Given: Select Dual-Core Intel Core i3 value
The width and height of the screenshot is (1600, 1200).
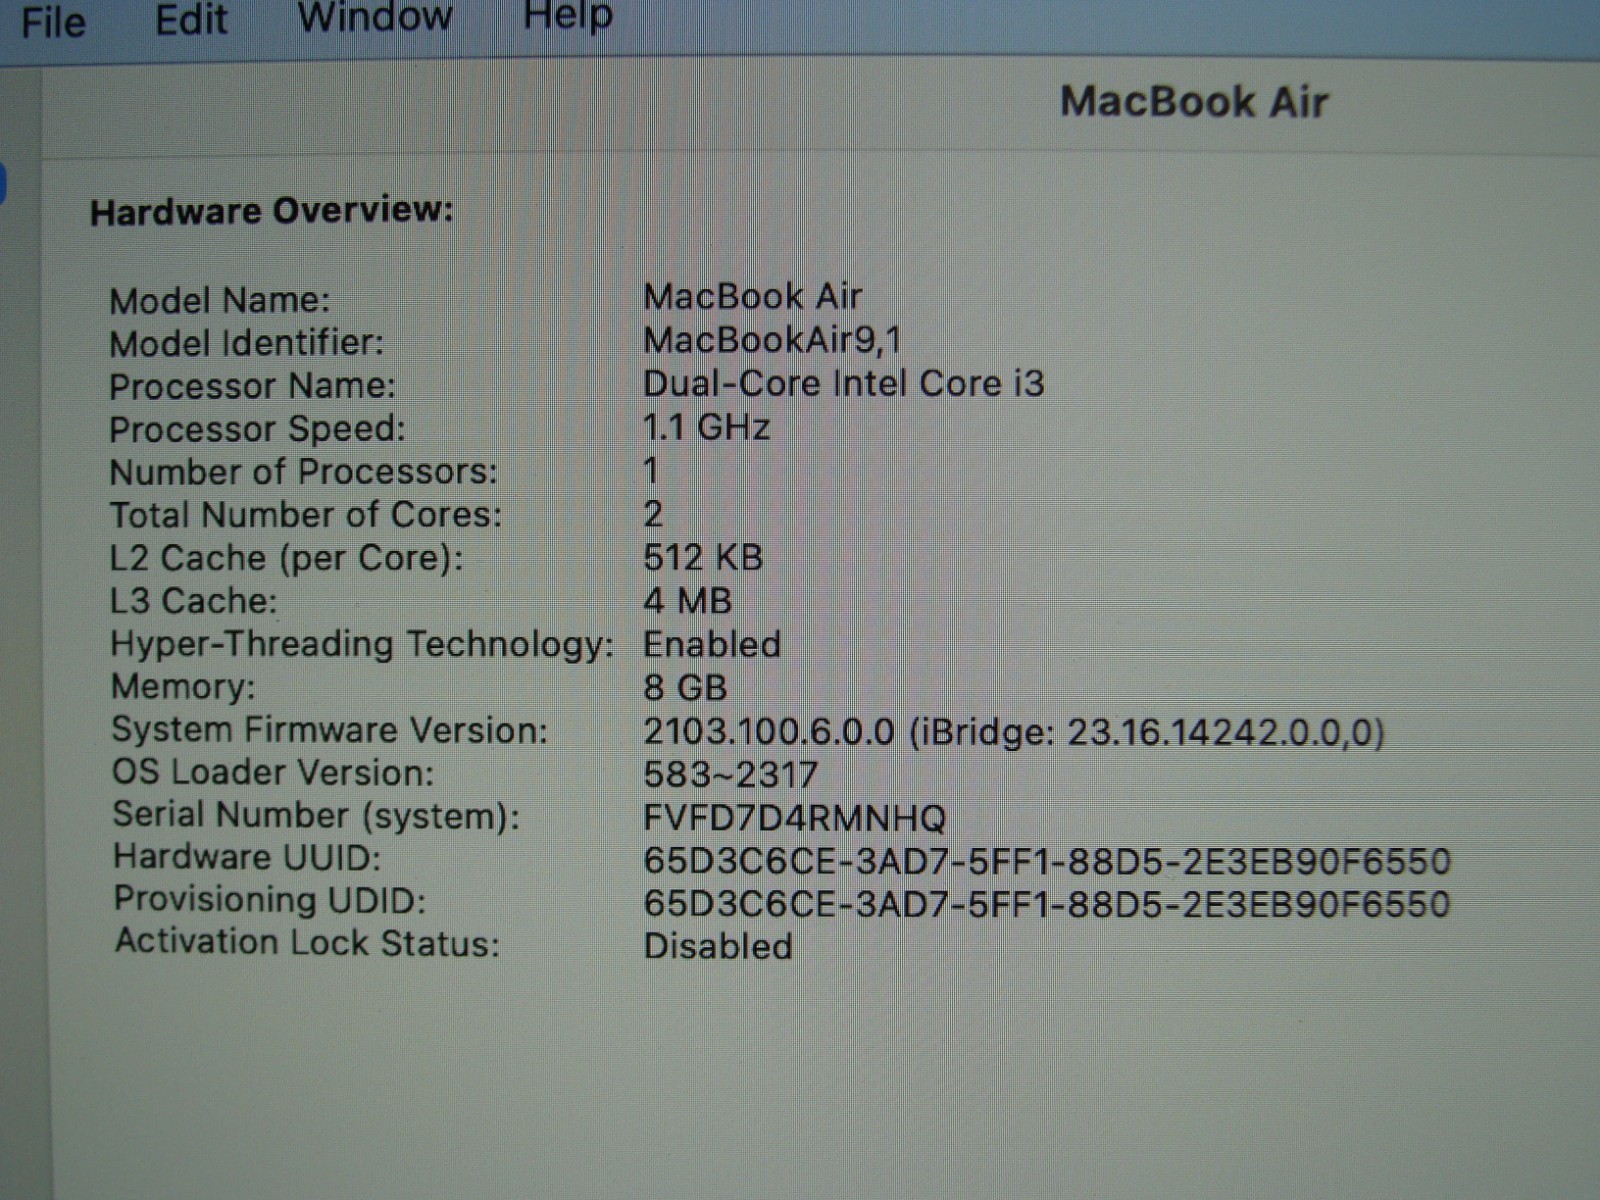Looking at the screenshot, I should point(843,383).
